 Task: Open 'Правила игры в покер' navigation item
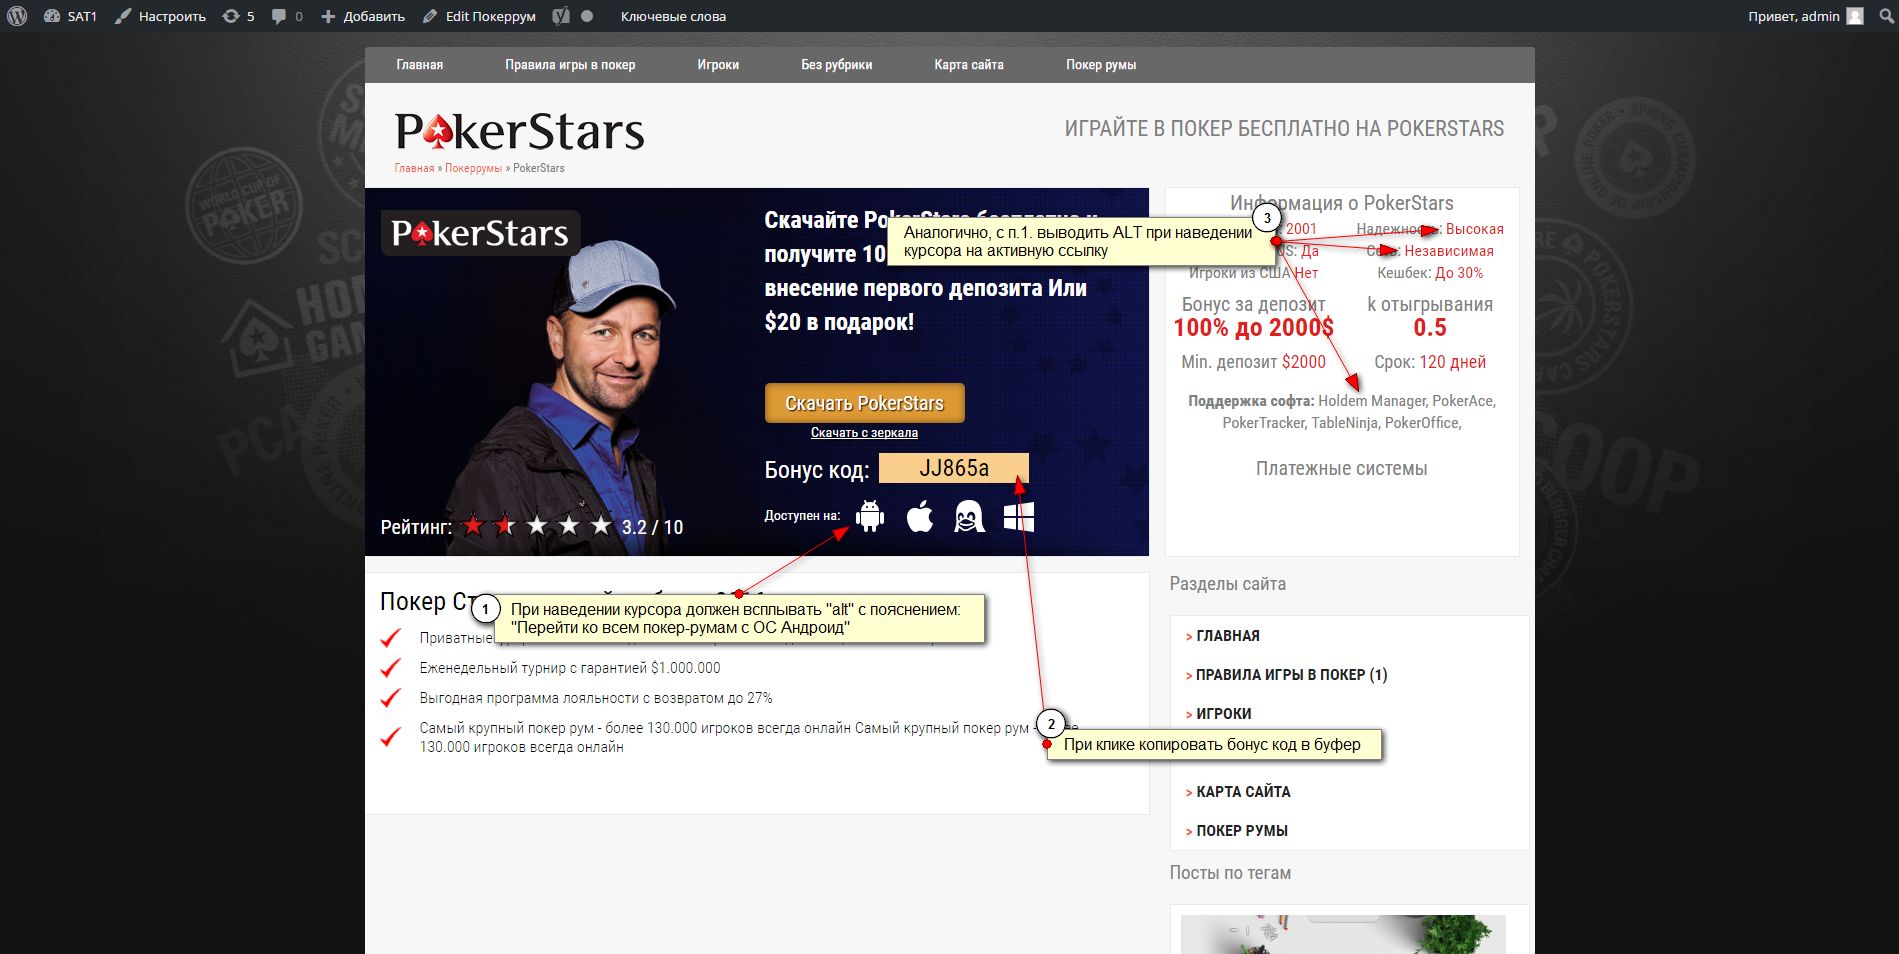[x=570, y=65]
